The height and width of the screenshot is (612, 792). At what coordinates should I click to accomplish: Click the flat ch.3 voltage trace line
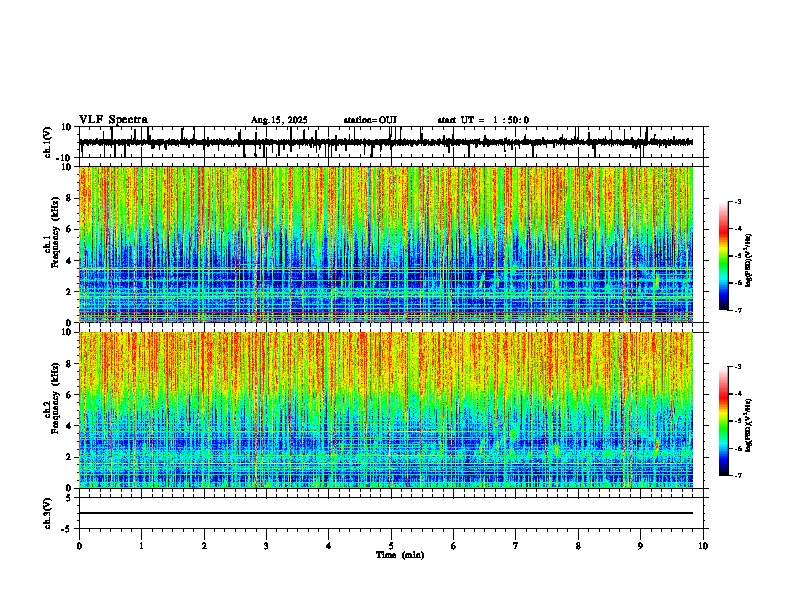[x=386, y=513]
